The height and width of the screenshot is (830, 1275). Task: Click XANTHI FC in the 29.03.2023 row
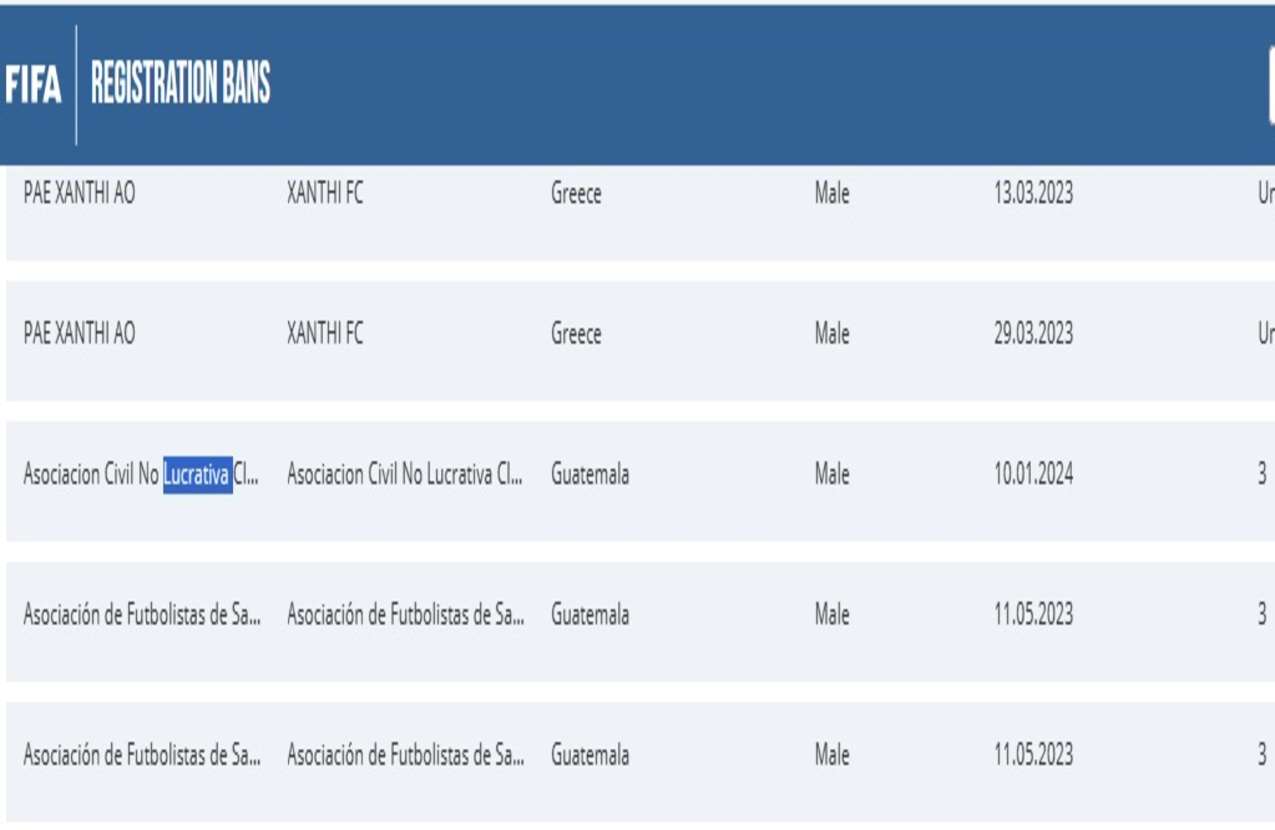pyautogui.click(x=325, y=334)
